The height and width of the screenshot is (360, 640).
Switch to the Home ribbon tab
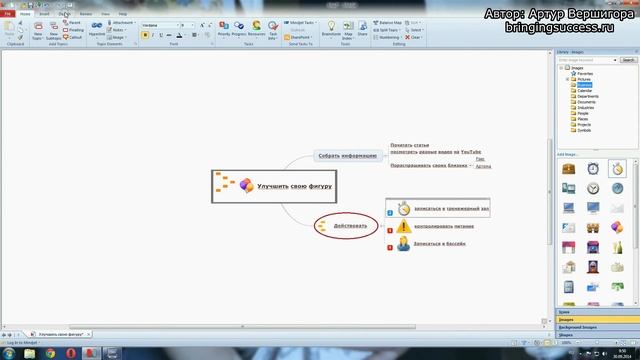(25, 14)
